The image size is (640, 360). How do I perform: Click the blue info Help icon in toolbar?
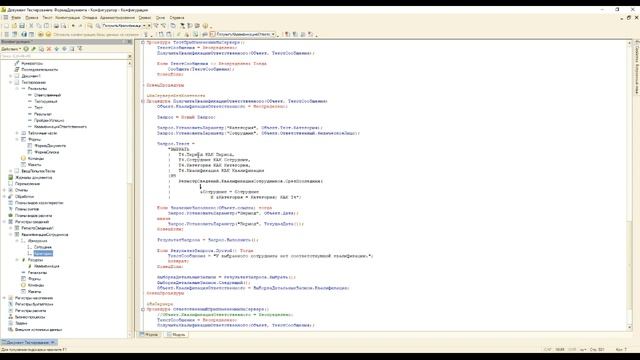coord(24,34)
